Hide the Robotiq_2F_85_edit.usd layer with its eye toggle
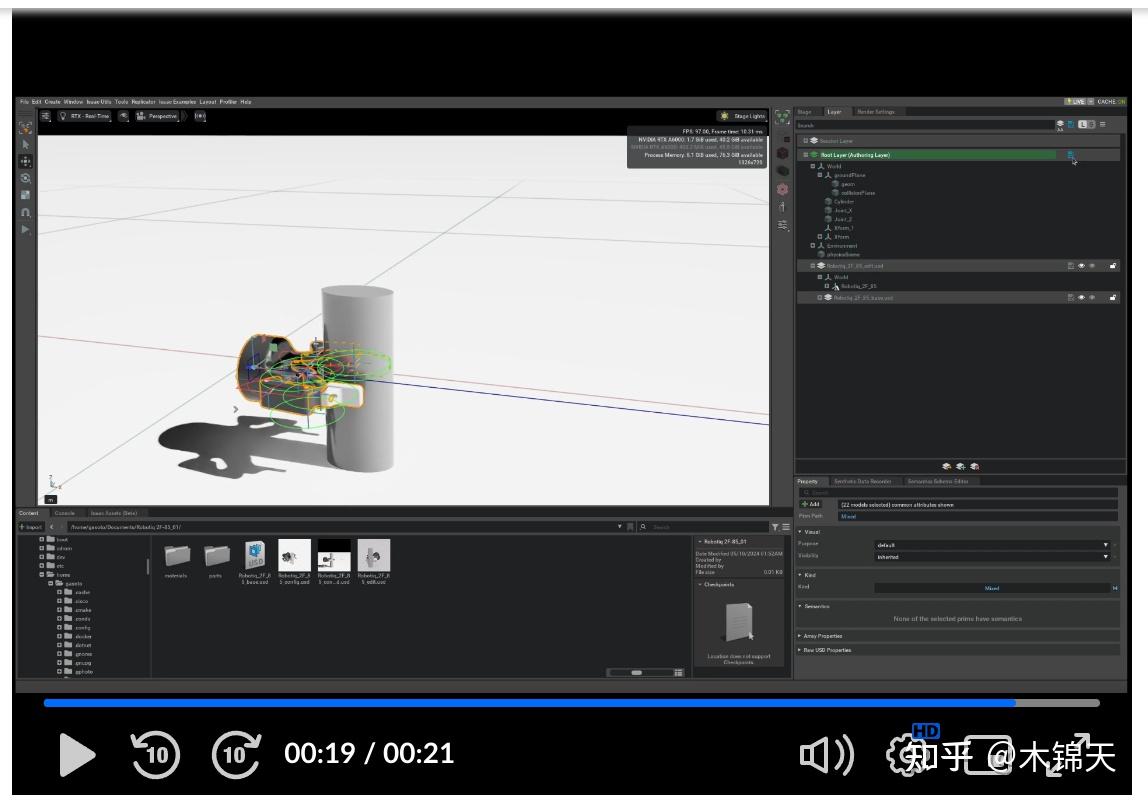 tap(1082, 265)
